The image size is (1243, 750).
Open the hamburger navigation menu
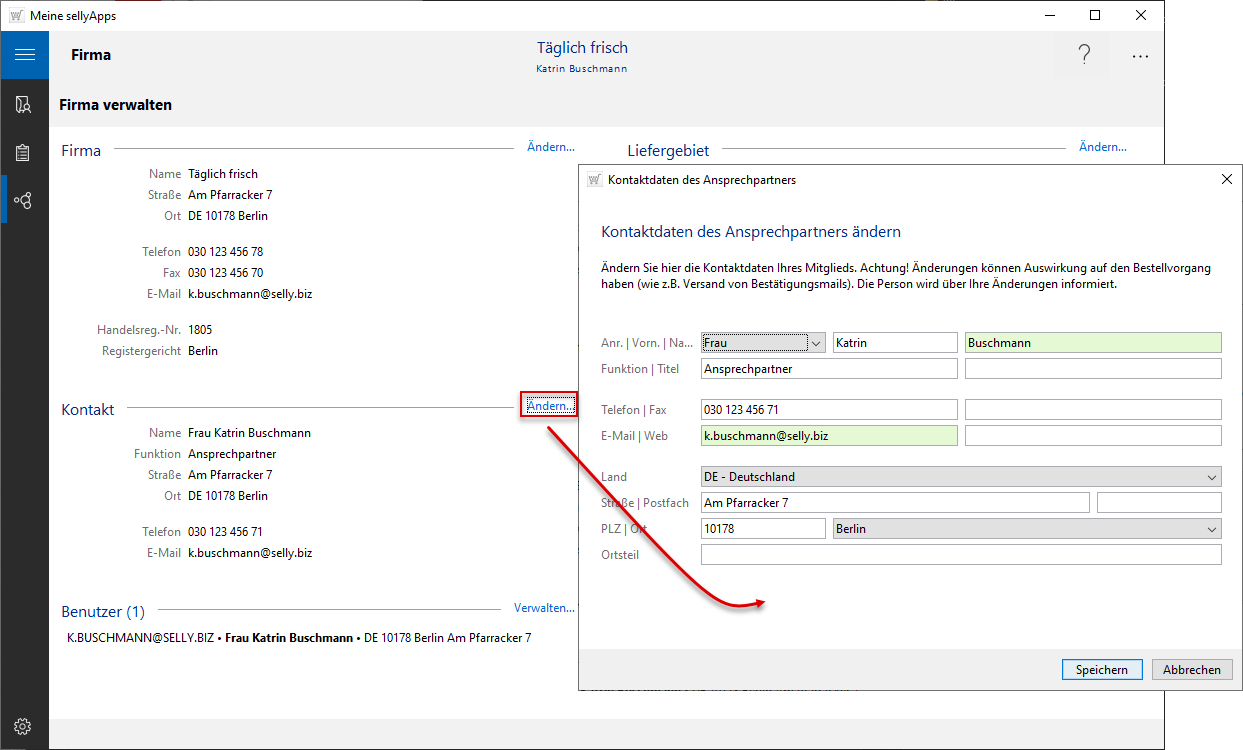pos(24,55)
